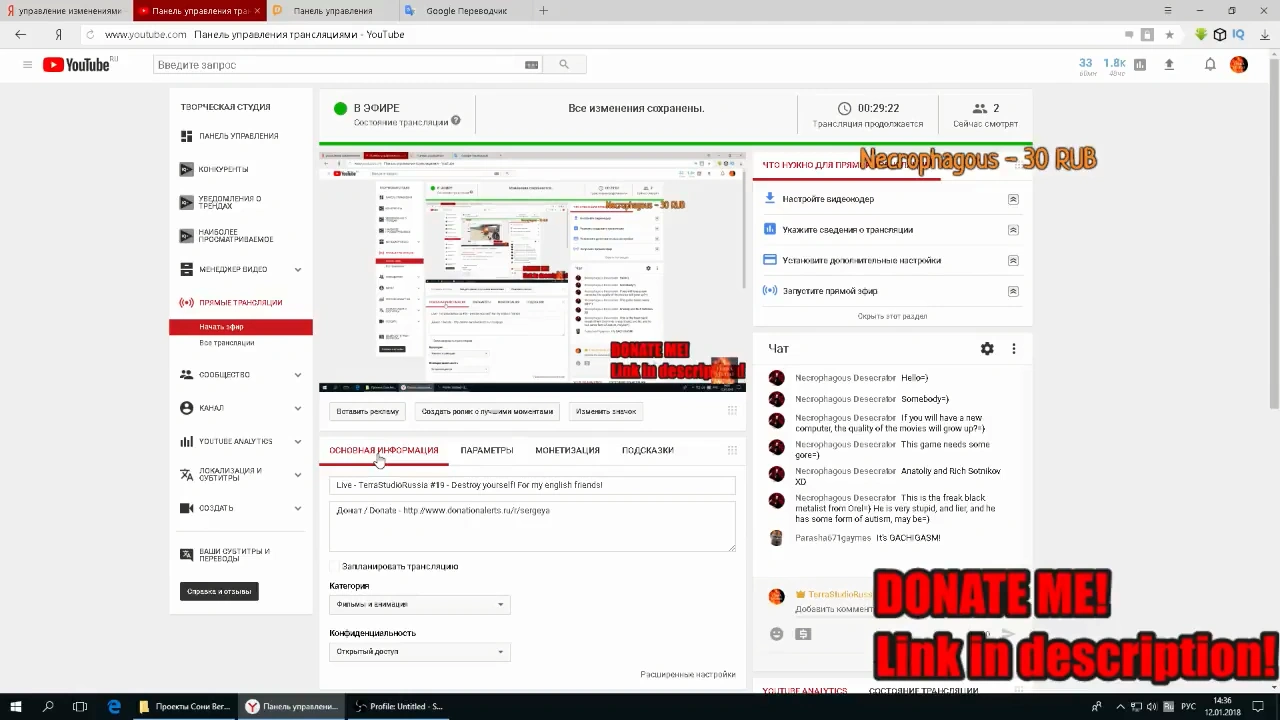Collapse the Настройте видеокодер checklist item
Screen dimensions: 1280x720
(x=1013, y=199)
